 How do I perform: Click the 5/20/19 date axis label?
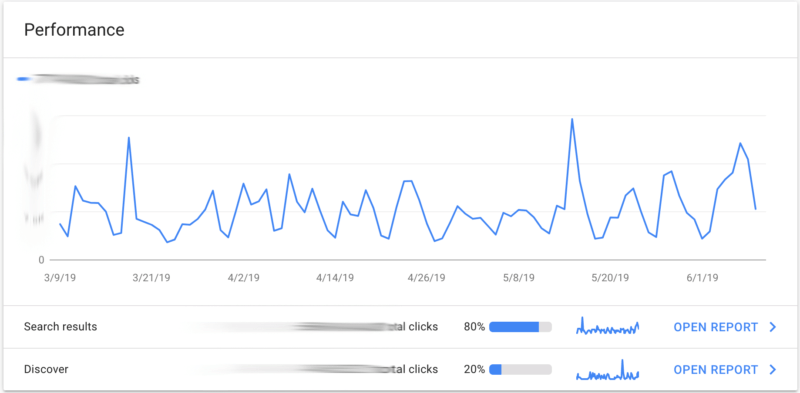click(x=610, y=278)
